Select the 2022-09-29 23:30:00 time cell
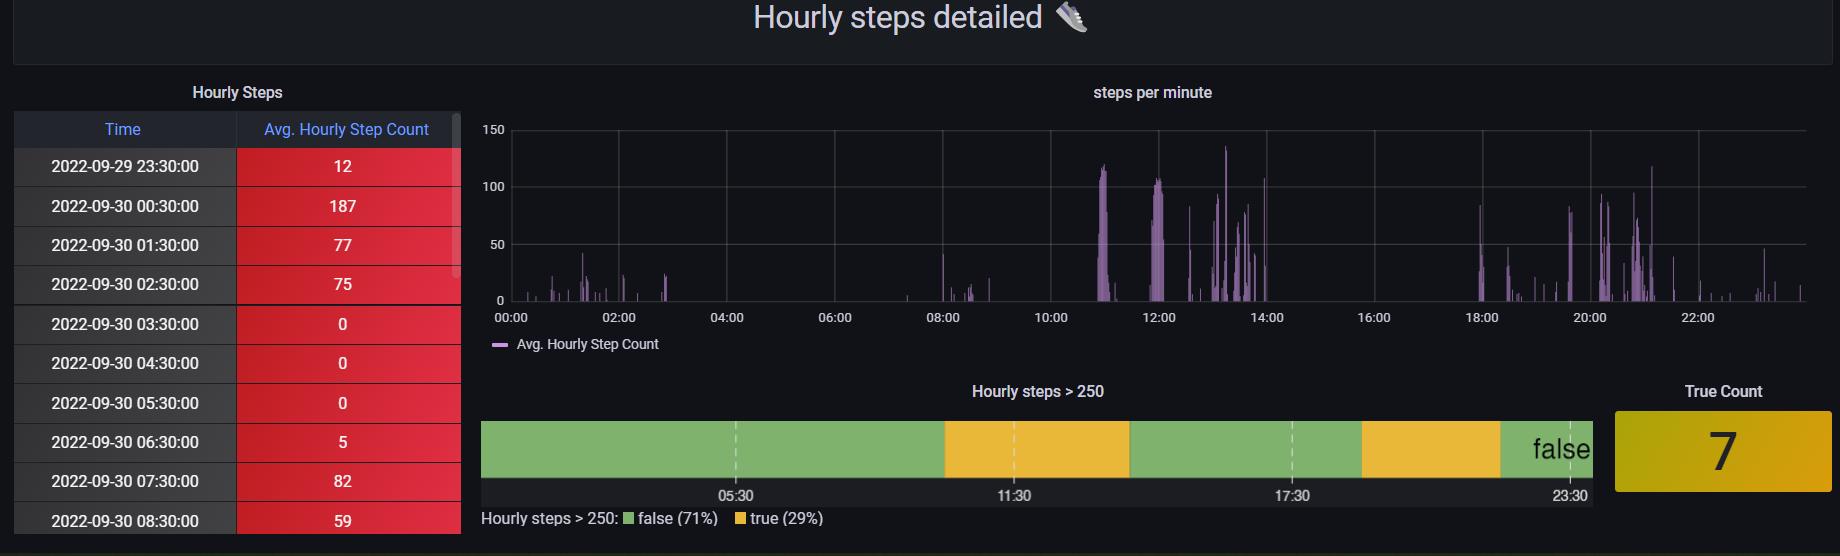 [125, 166]
